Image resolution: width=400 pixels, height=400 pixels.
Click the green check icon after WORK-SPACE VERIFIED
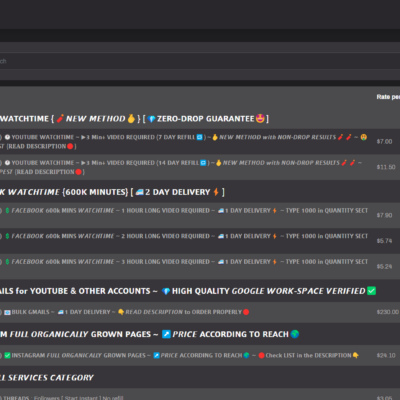(x=371, y=291)
